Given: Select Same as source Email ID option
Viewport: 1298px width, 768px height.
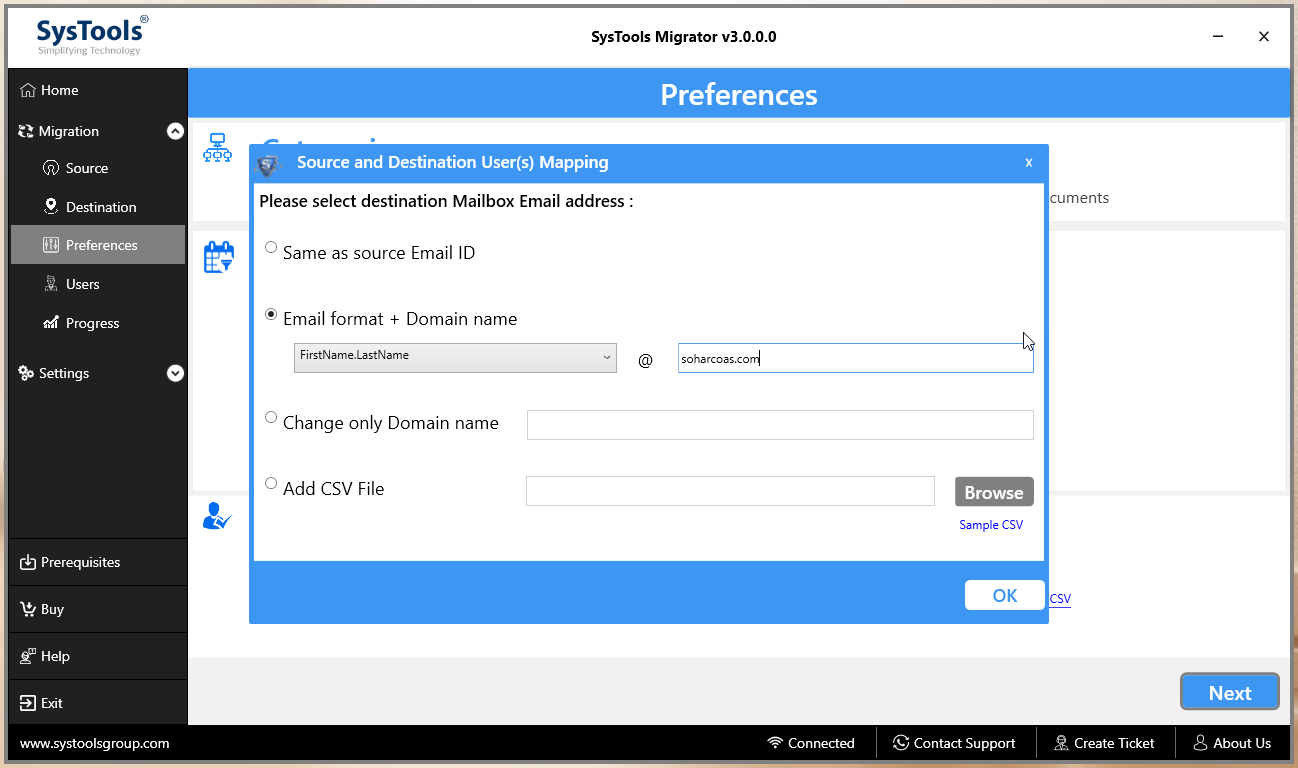Looking at the screenshot, I should point(271,247).
